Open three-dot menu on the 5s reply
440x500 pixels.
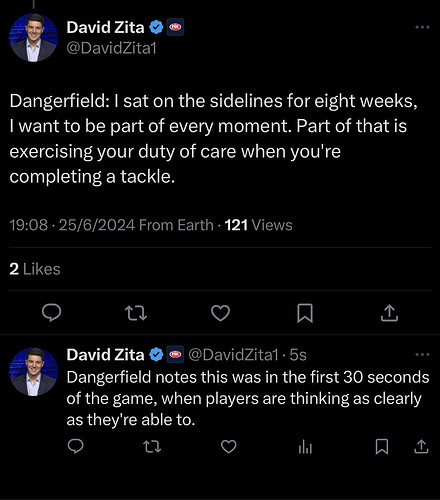pos(422,354)
